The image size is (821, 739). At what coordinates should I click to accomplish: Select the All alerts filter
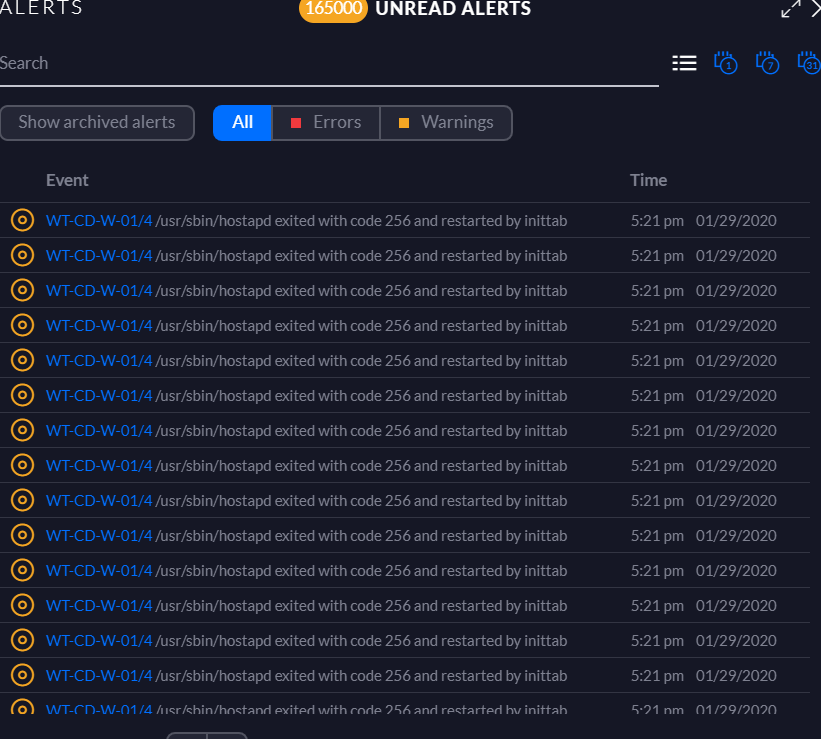(x=242, y=123)
